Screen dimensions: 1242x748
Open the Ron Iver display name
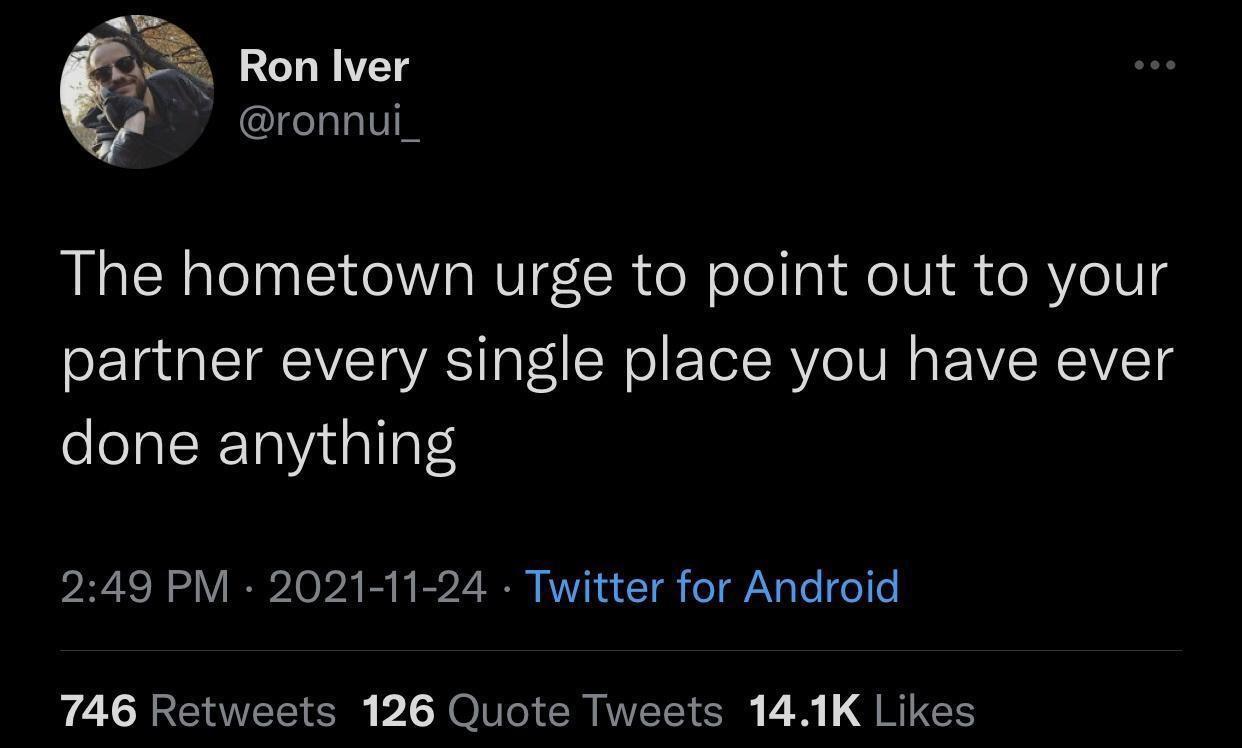[324, 66]
